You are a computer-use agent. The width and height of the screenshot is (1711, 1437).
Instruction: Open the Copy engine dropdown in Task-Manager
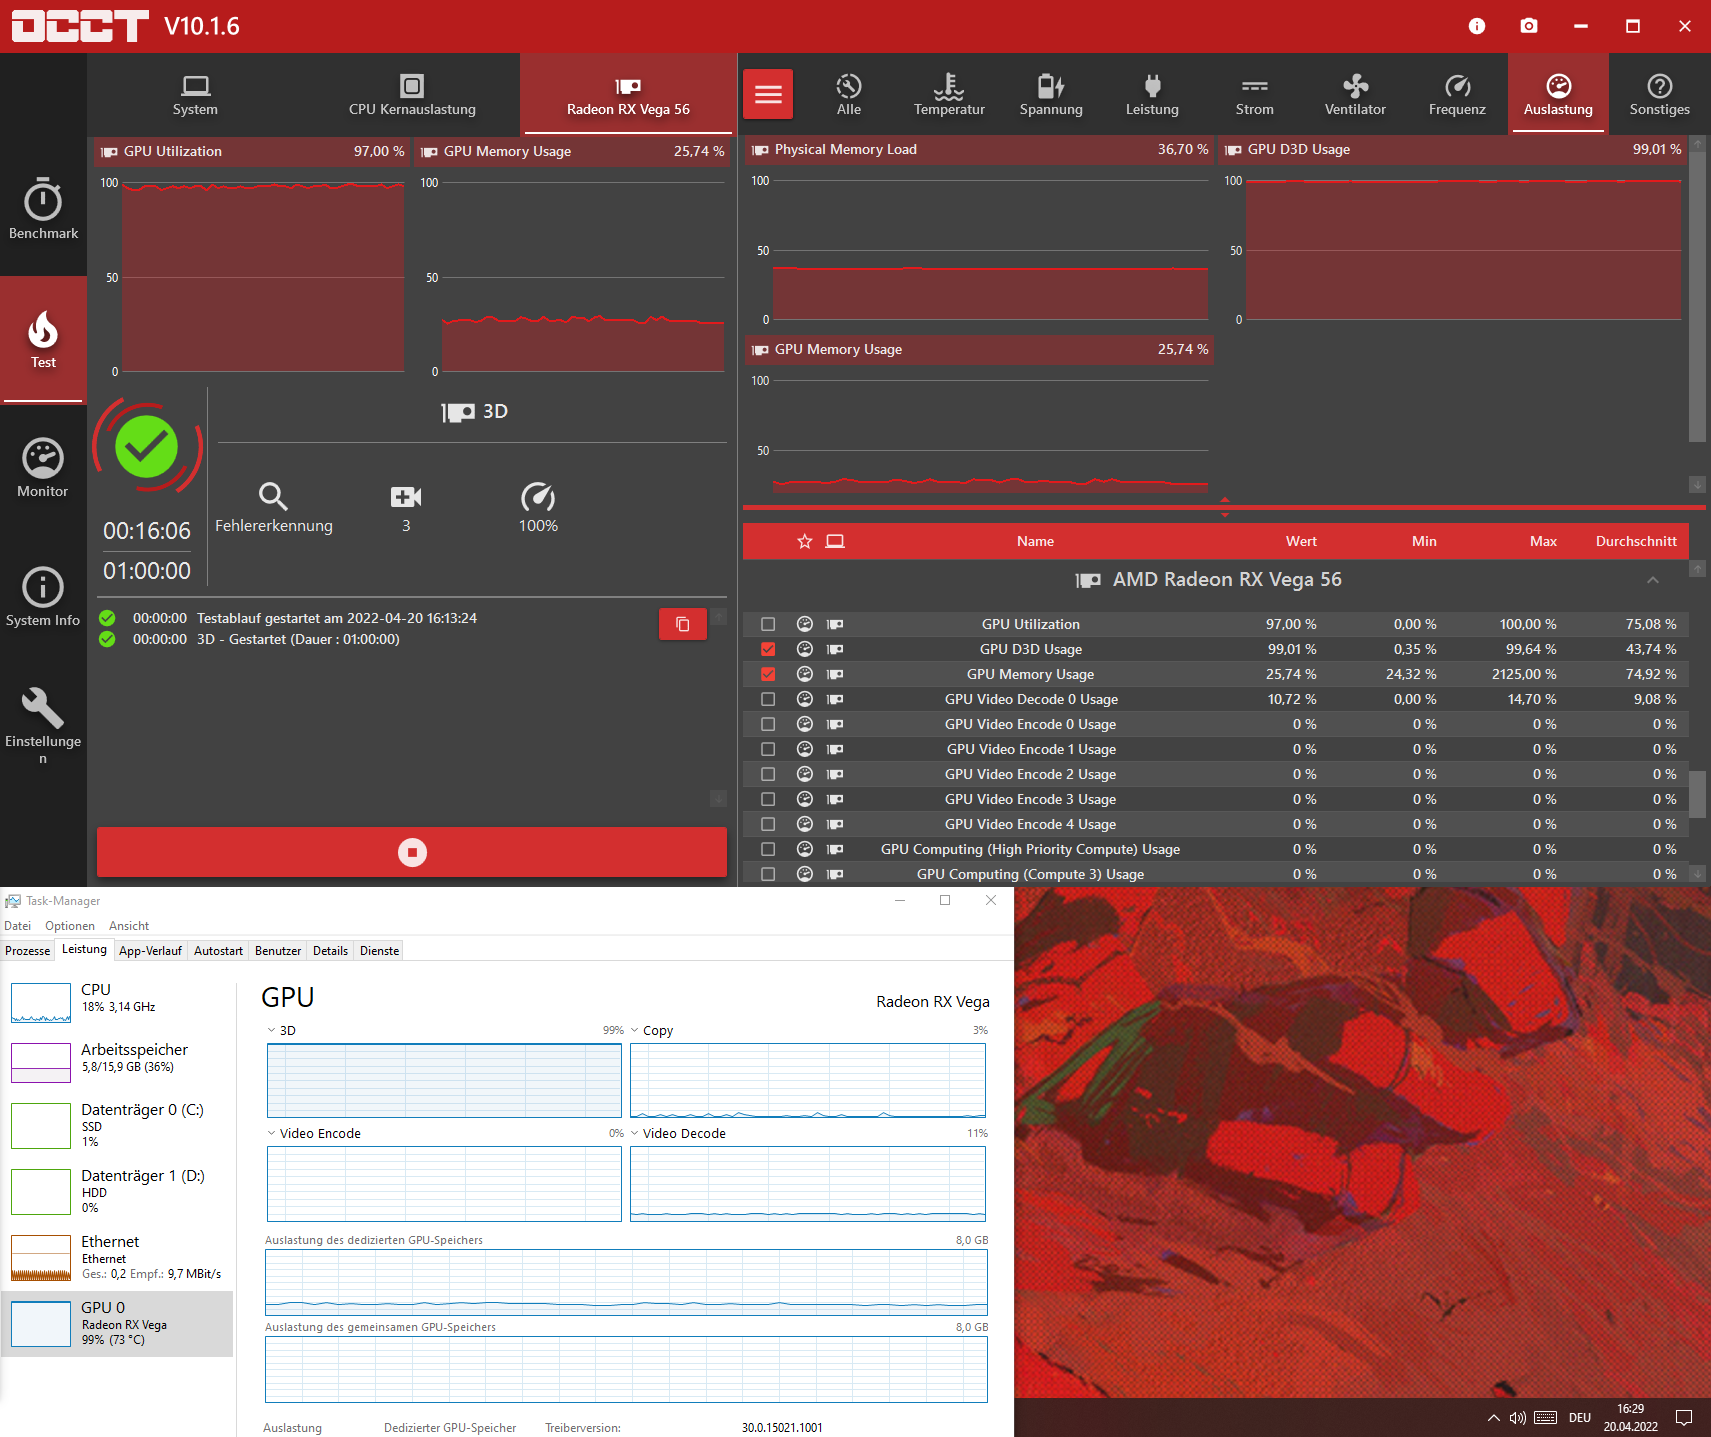click(634, 1030)
